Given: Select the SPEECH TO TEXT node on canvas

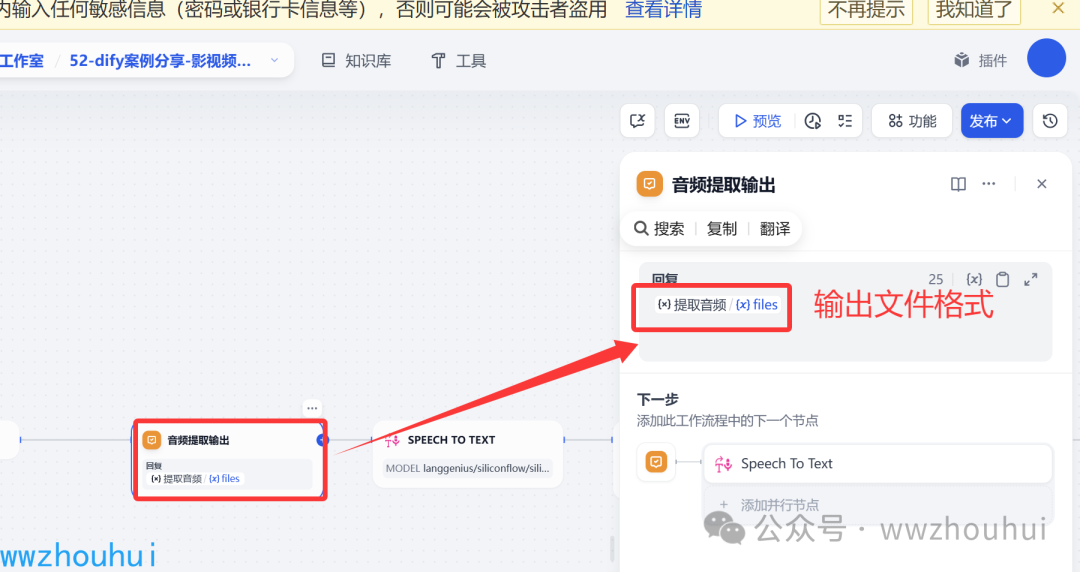Looking at the screenshot, I should click(468, 455).
